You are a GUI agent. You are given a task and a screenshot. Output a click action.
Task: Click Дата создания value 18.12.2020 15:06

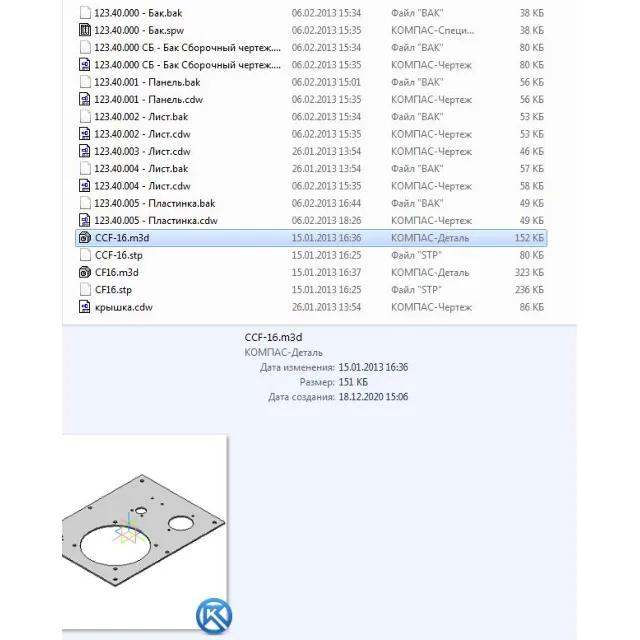coord(373,397)
